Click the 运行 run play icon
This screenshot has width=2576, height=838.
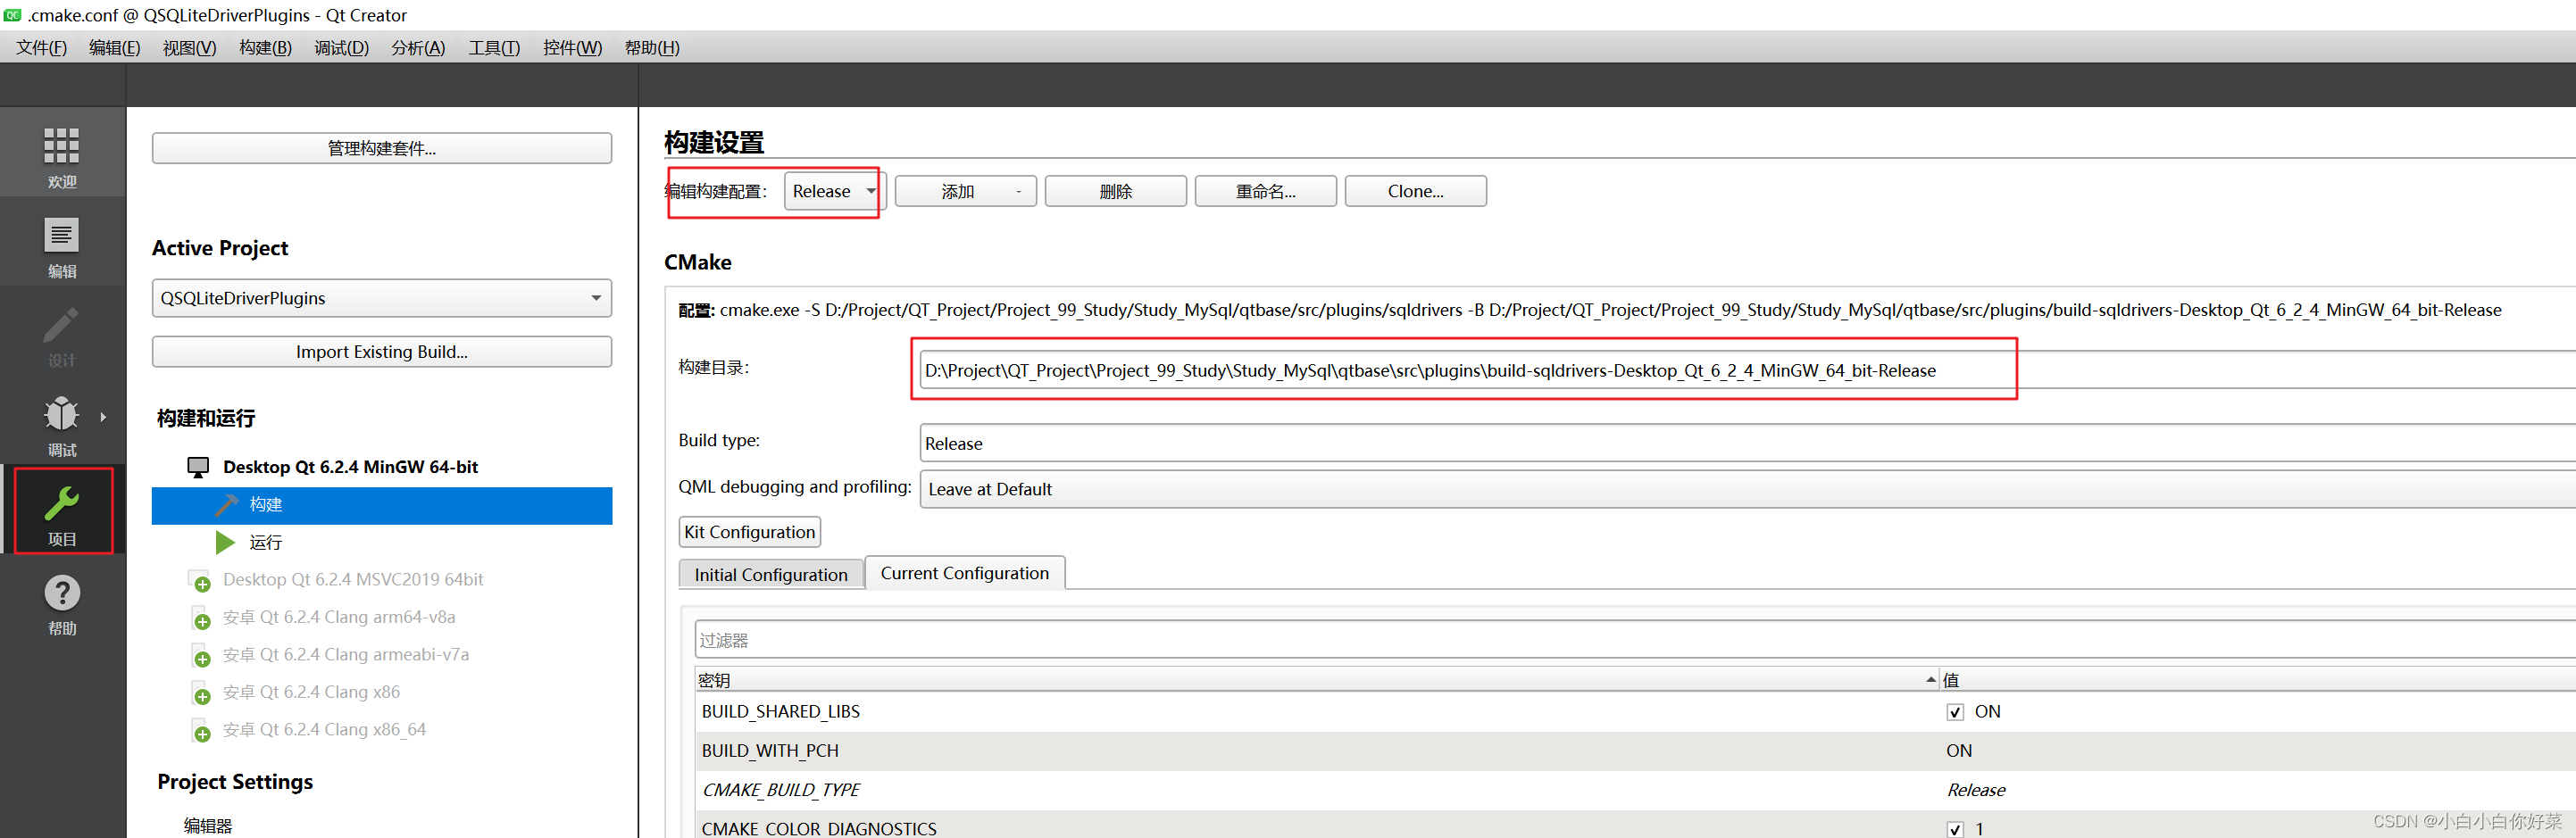[x=225, y=542]
